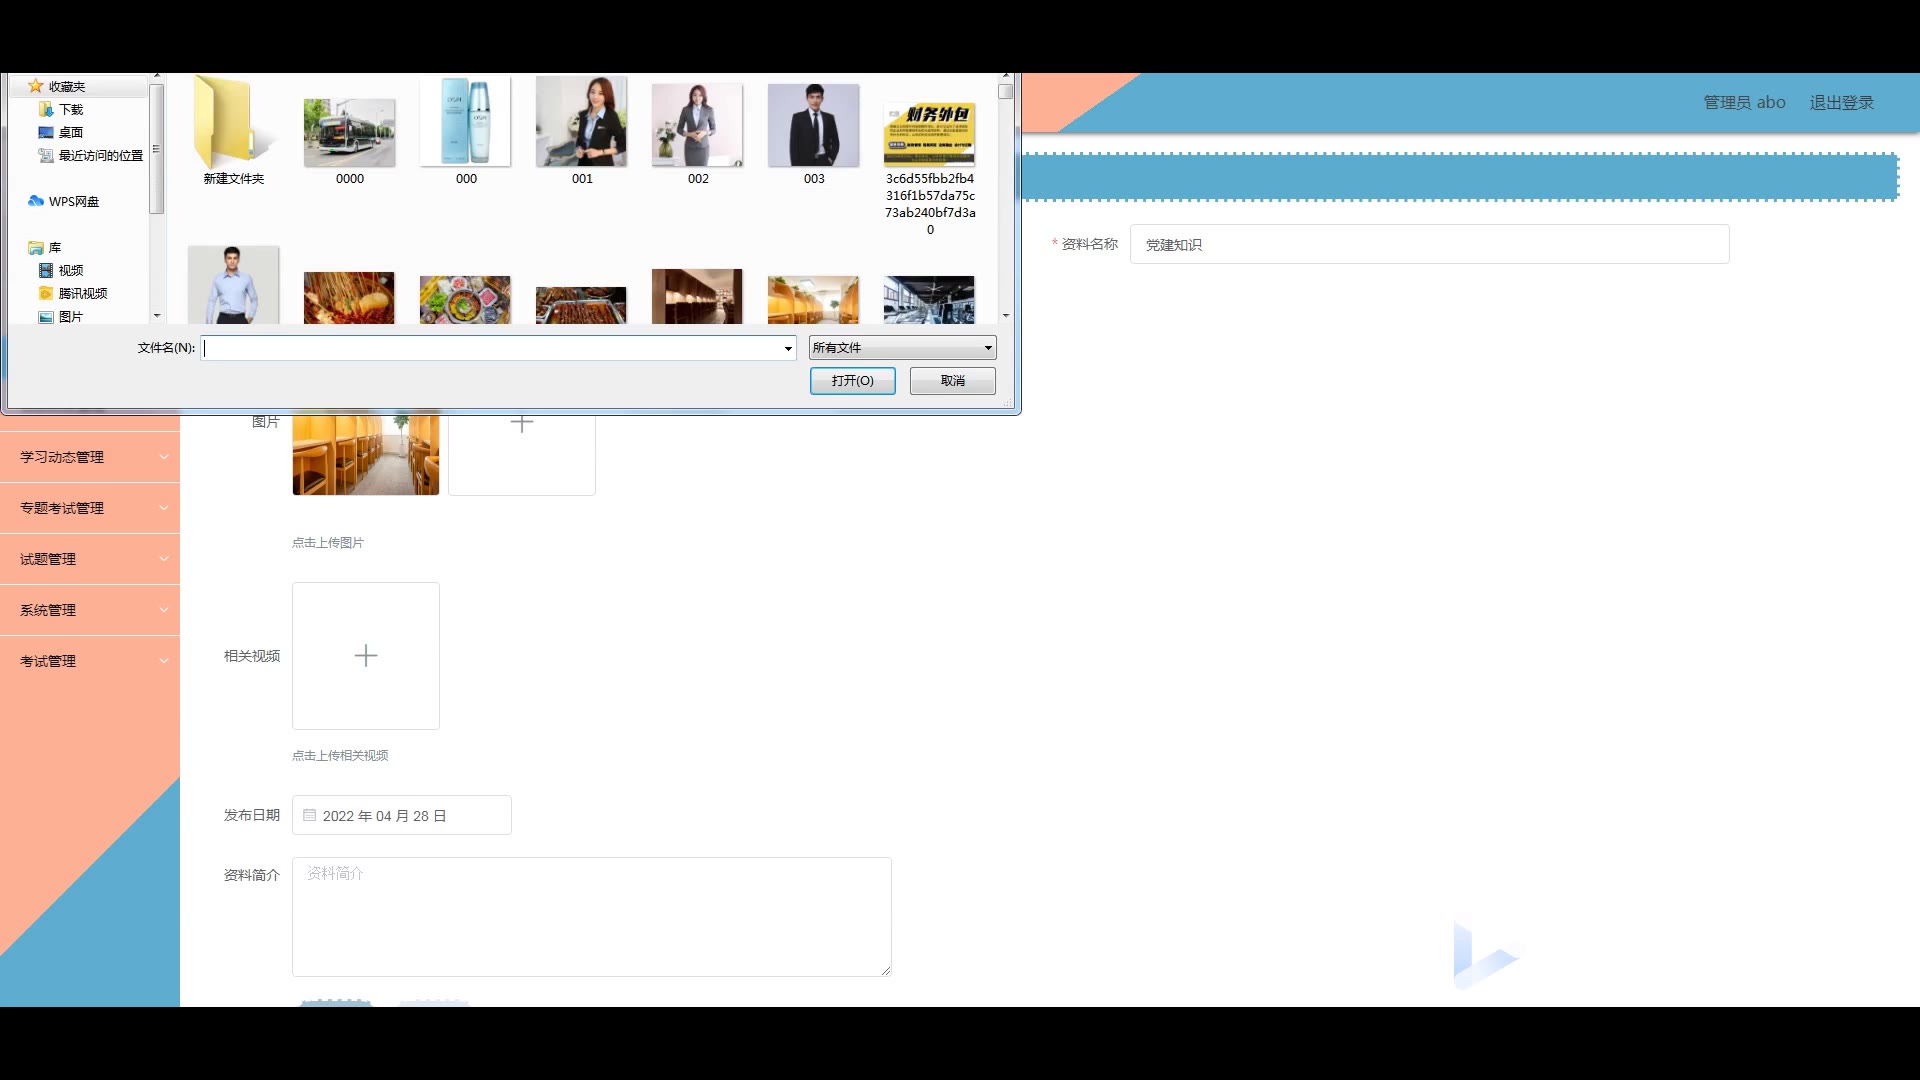Open the 桌面 desktop shortcut

45,132
